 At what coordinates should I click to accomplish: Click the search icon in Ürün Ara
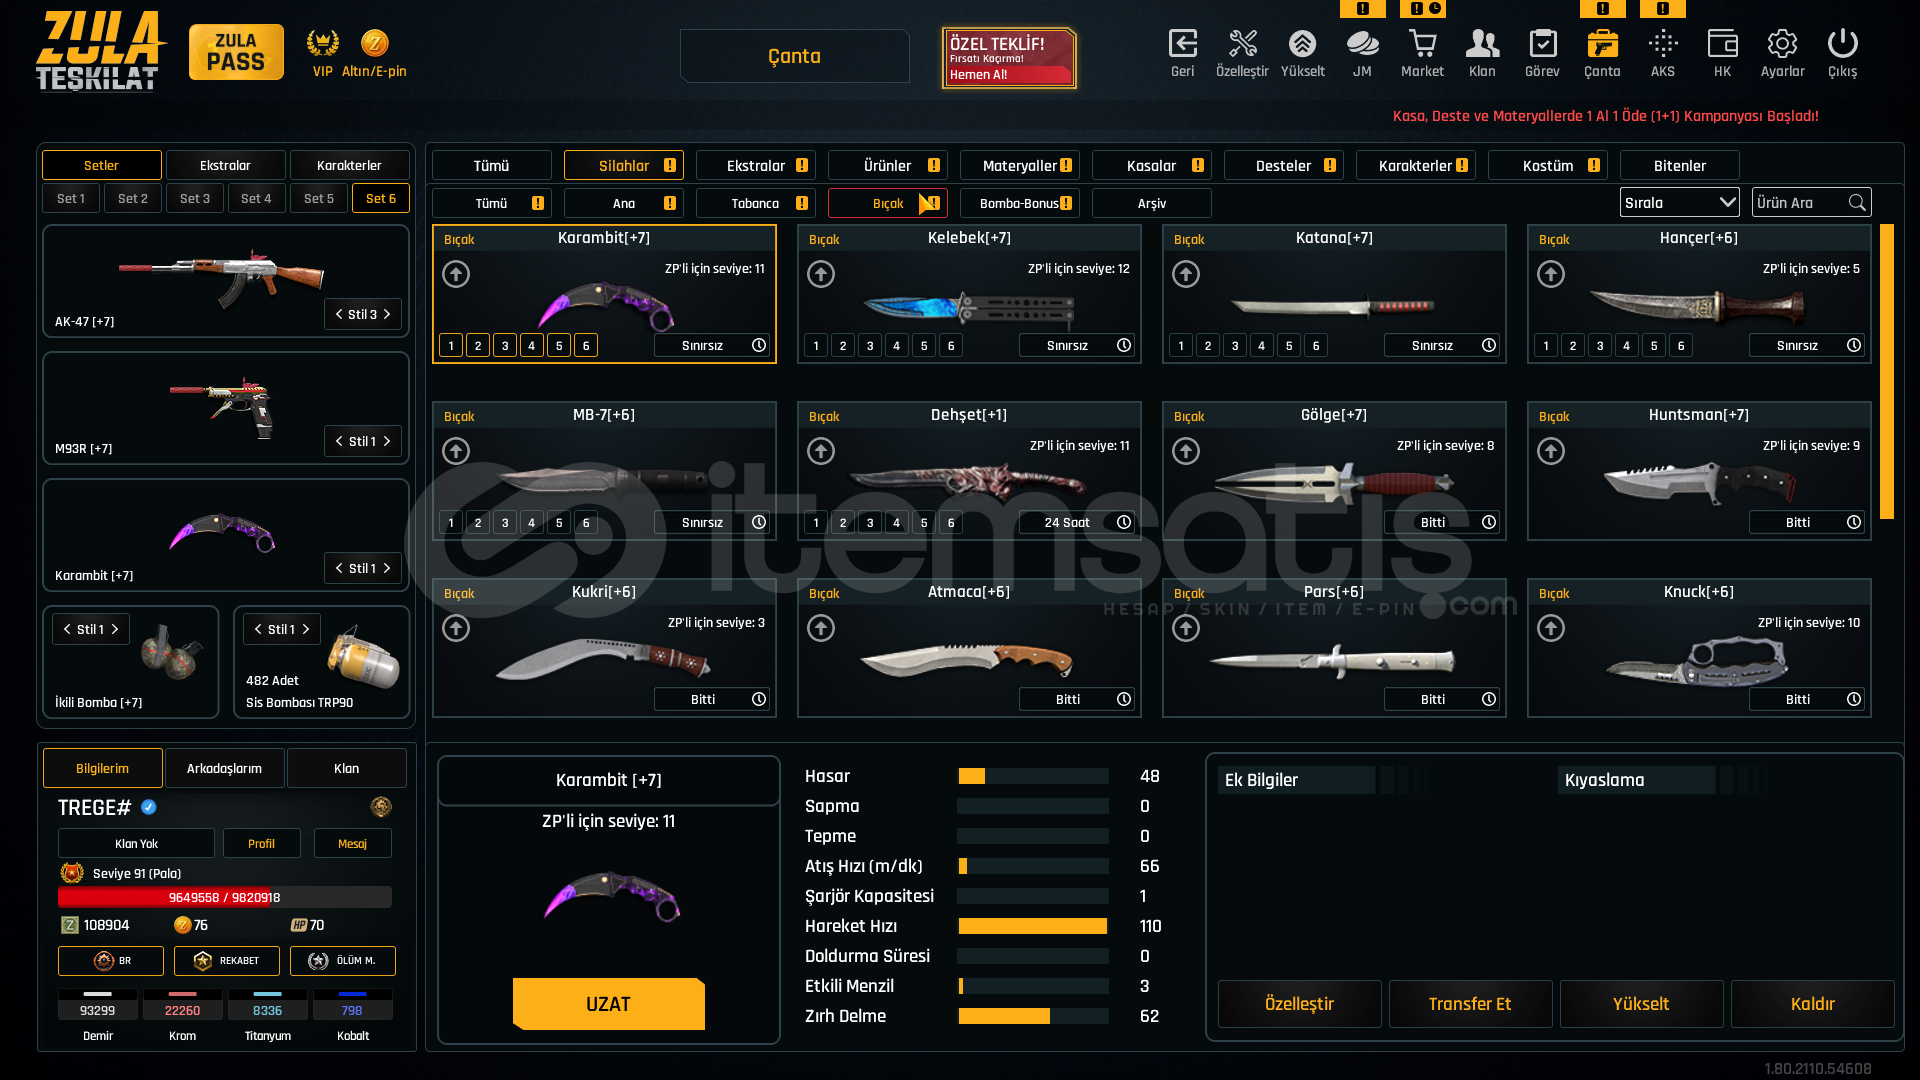click(x=1857, y=203)
